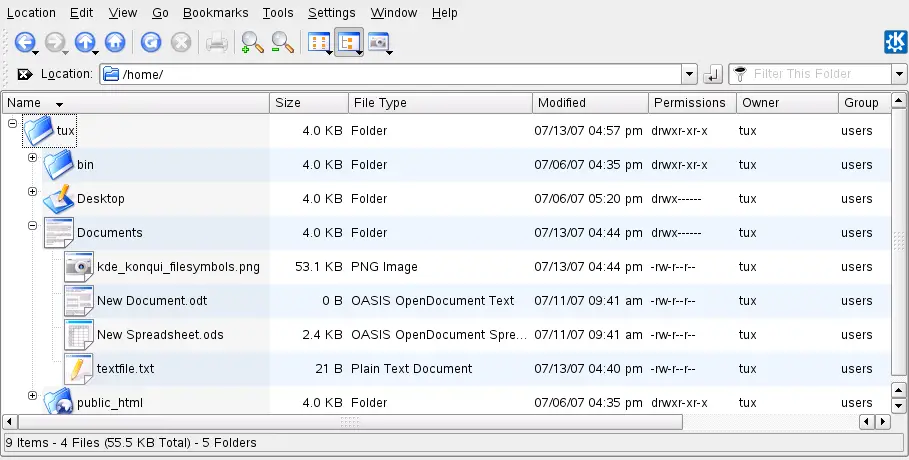The image size is (909, 460).
Task: Open the Settings menu
Action: tap(331, 13)
